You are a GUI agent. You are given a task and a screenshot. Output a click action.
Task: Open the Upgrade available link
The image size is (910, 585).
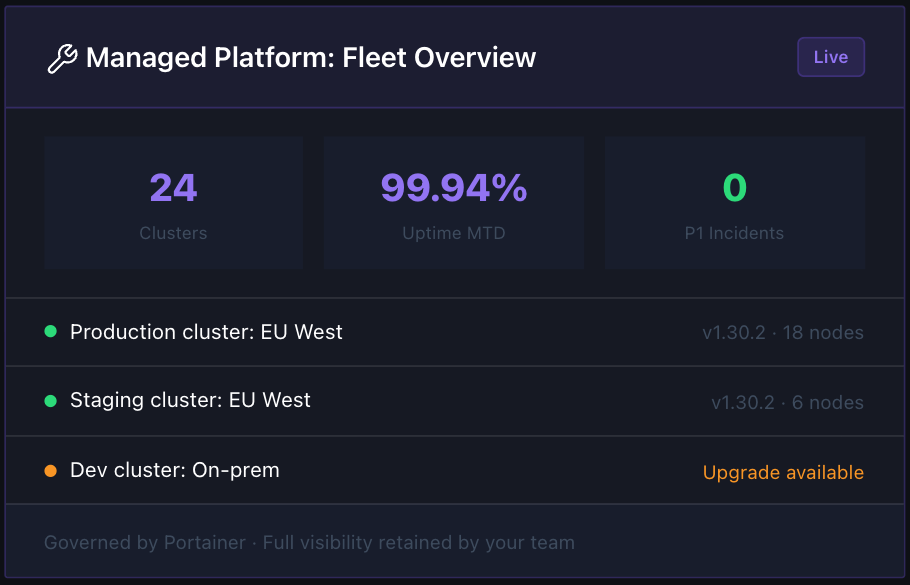pos(783,472)
